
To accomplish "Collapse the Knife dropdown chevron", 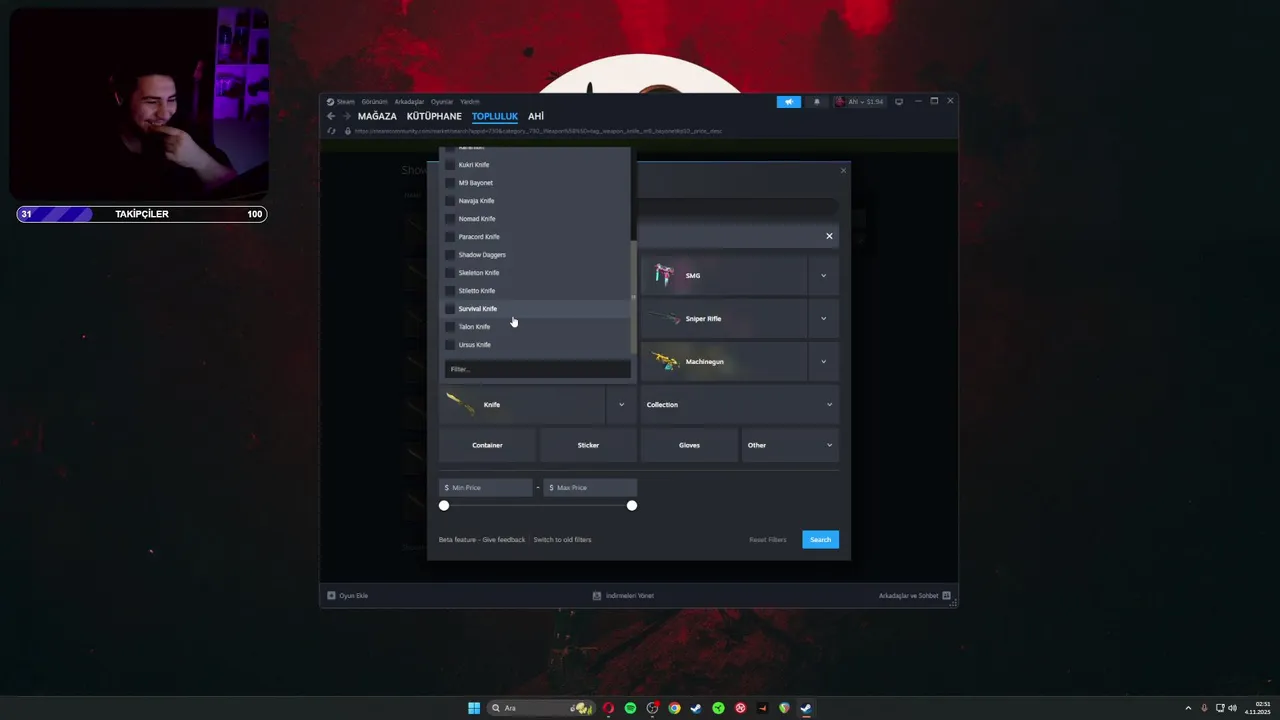I will (x=621, y=405).
